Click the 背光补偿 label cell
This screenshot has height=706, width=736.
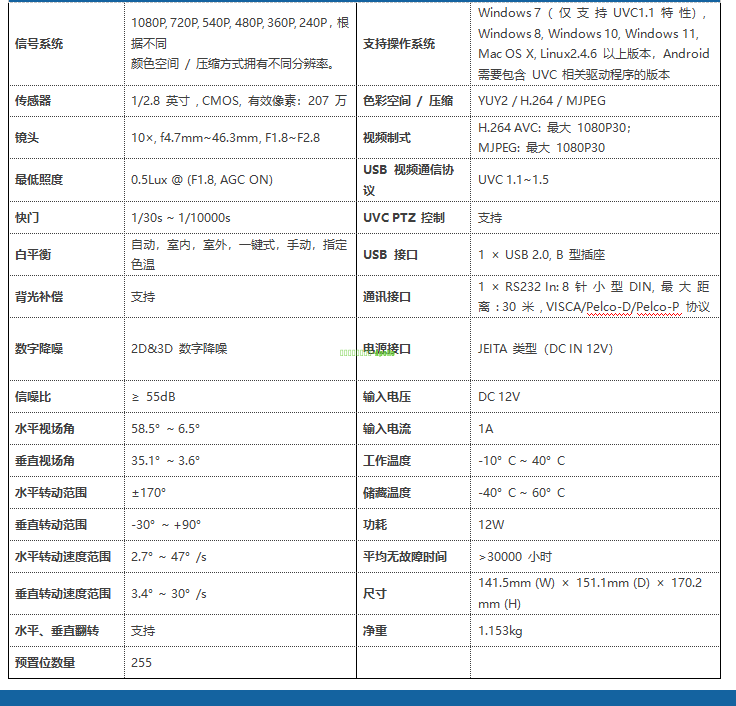click(39, 297)
